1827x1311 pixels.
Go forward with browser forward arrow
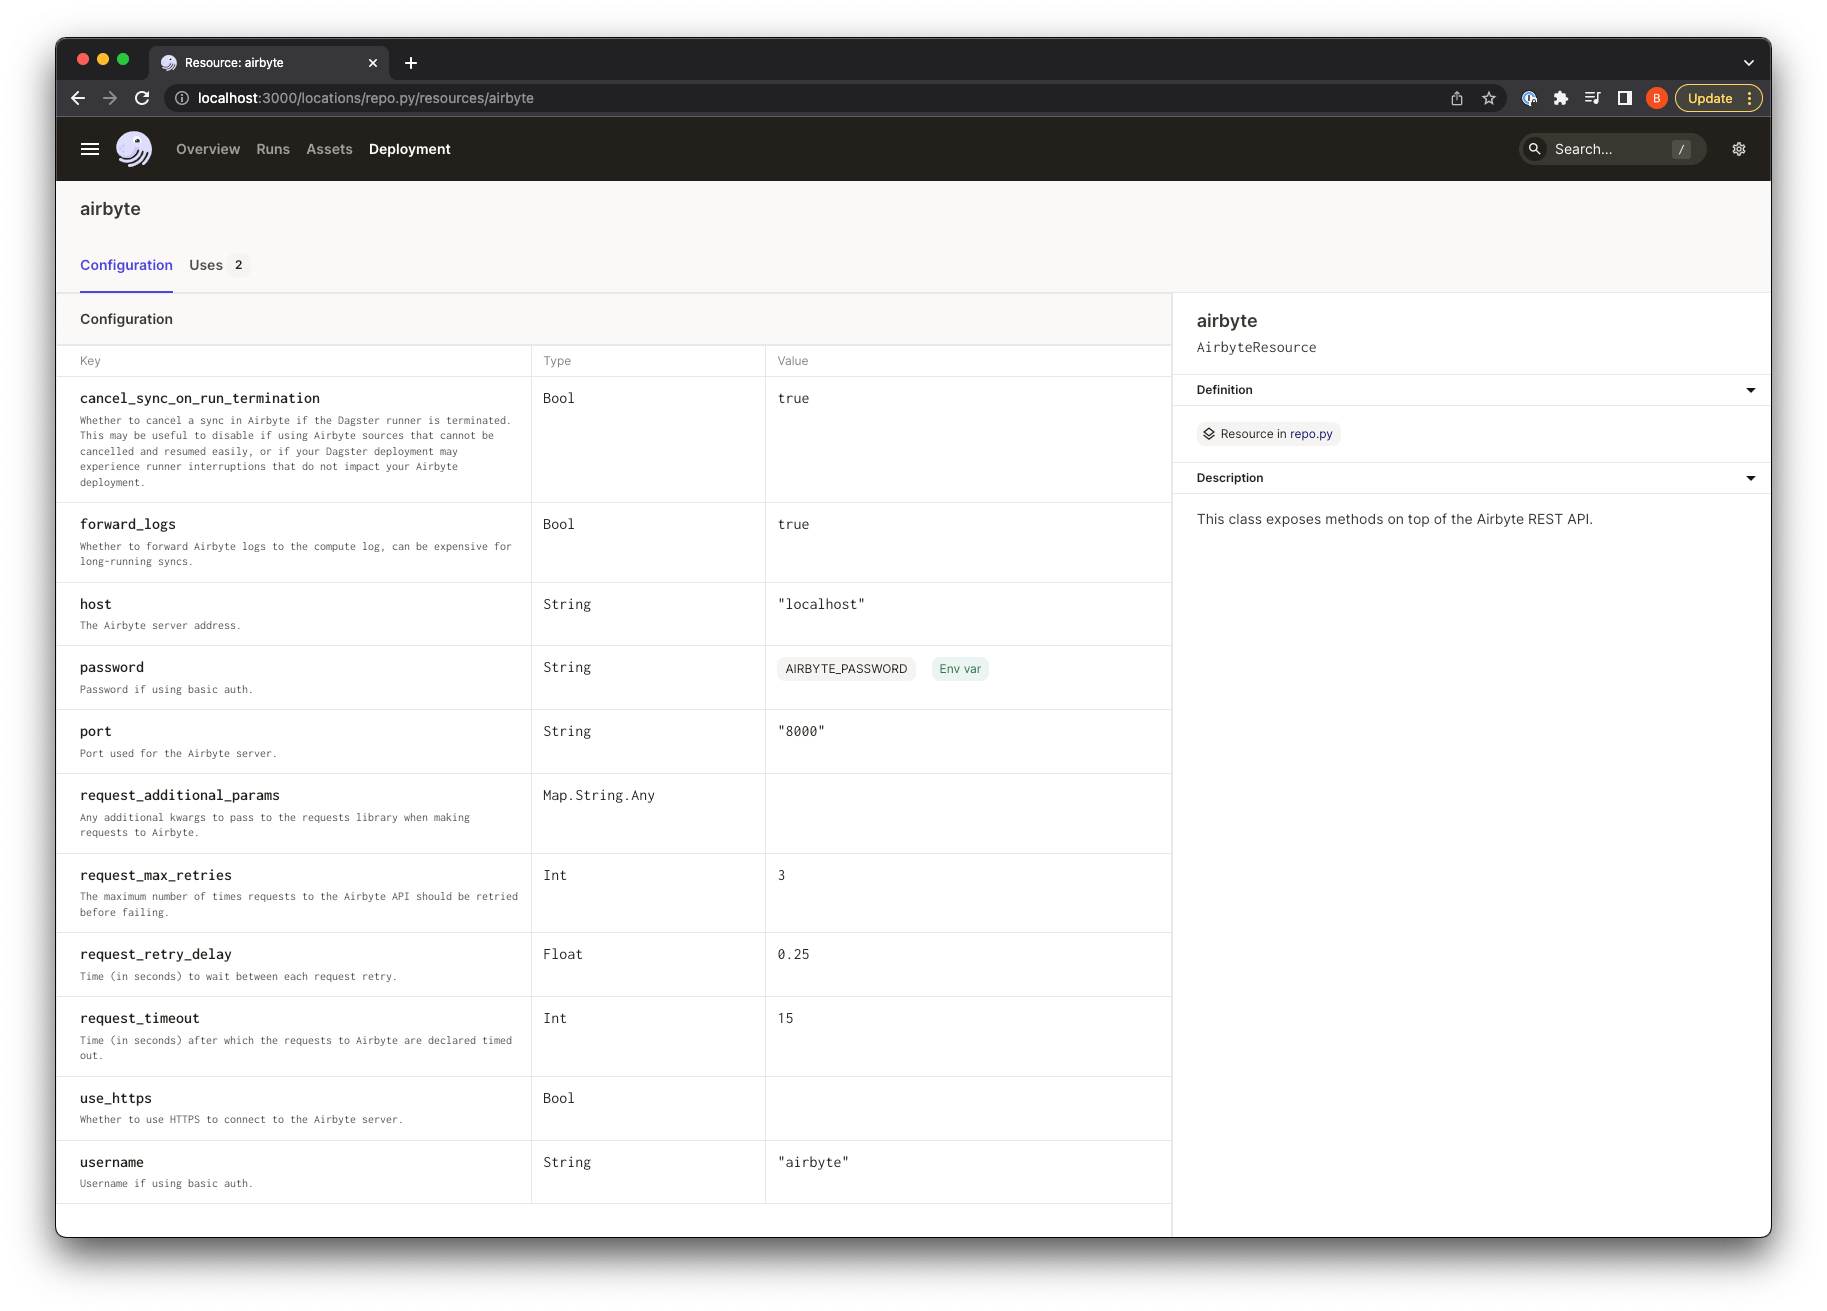110,98
